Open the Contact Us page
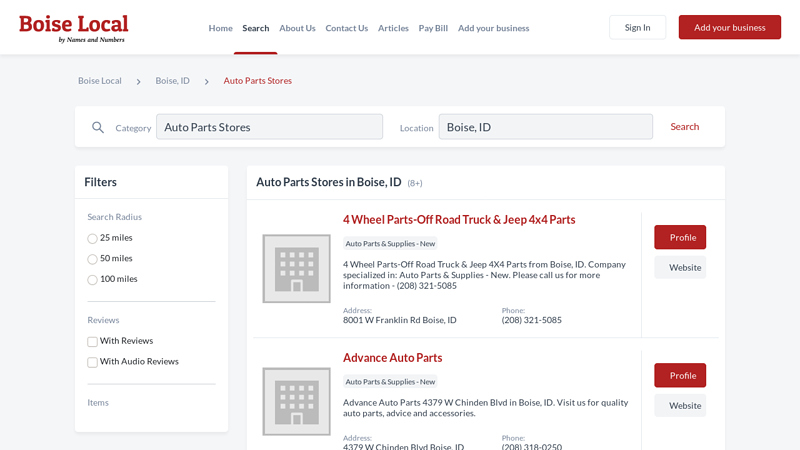The height and width of the screenshot is (450, 800). tap(346, 28)
